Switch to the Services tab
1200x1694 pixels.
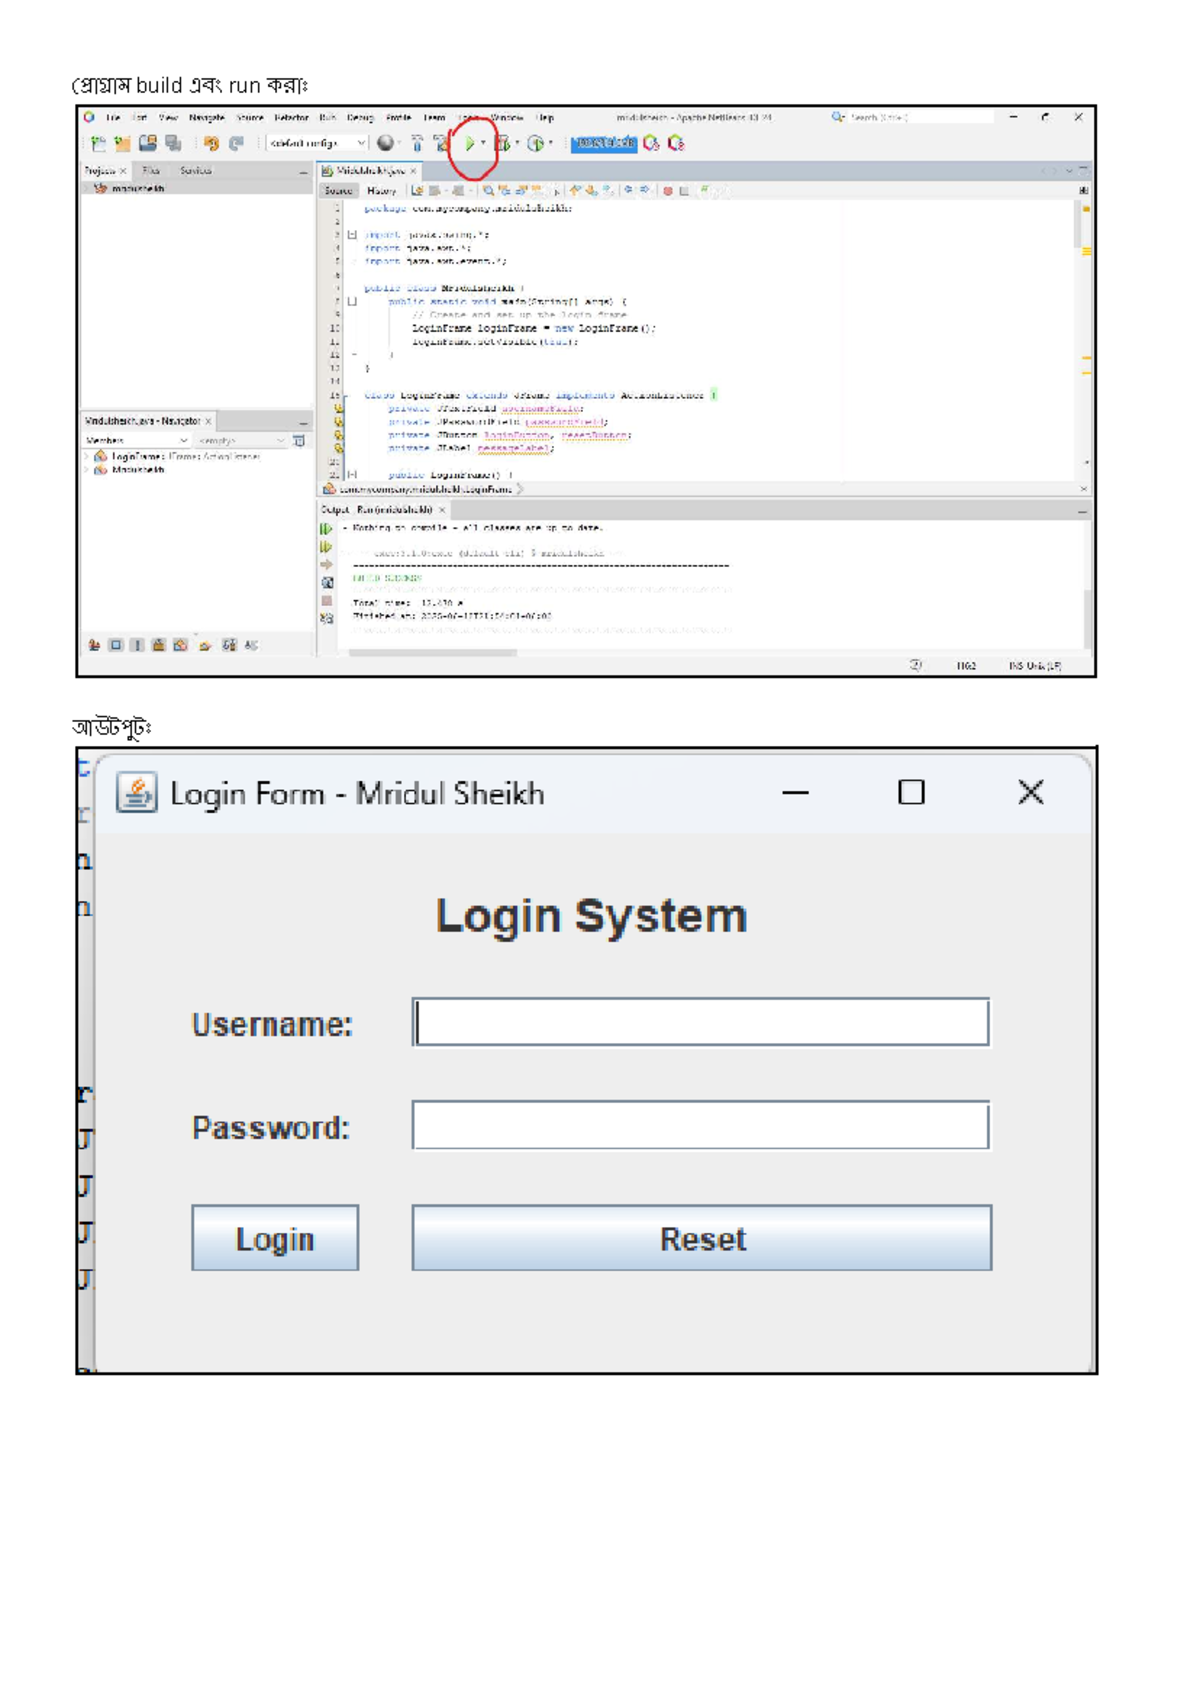(x=195, y=171)
